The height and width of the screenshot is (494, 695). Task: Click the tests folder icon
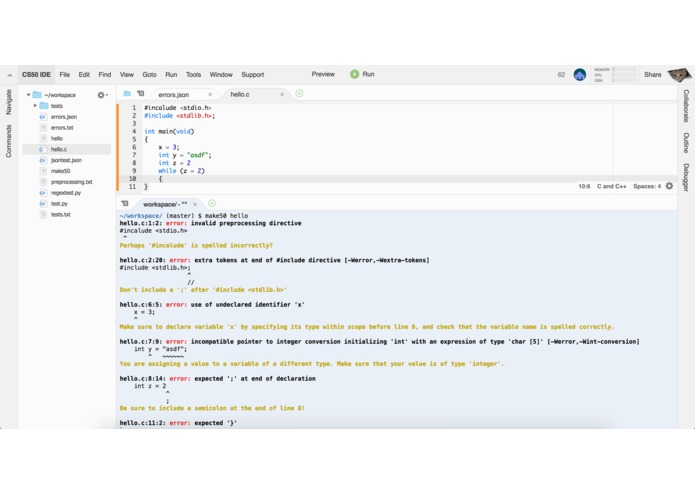click(44, 106)
